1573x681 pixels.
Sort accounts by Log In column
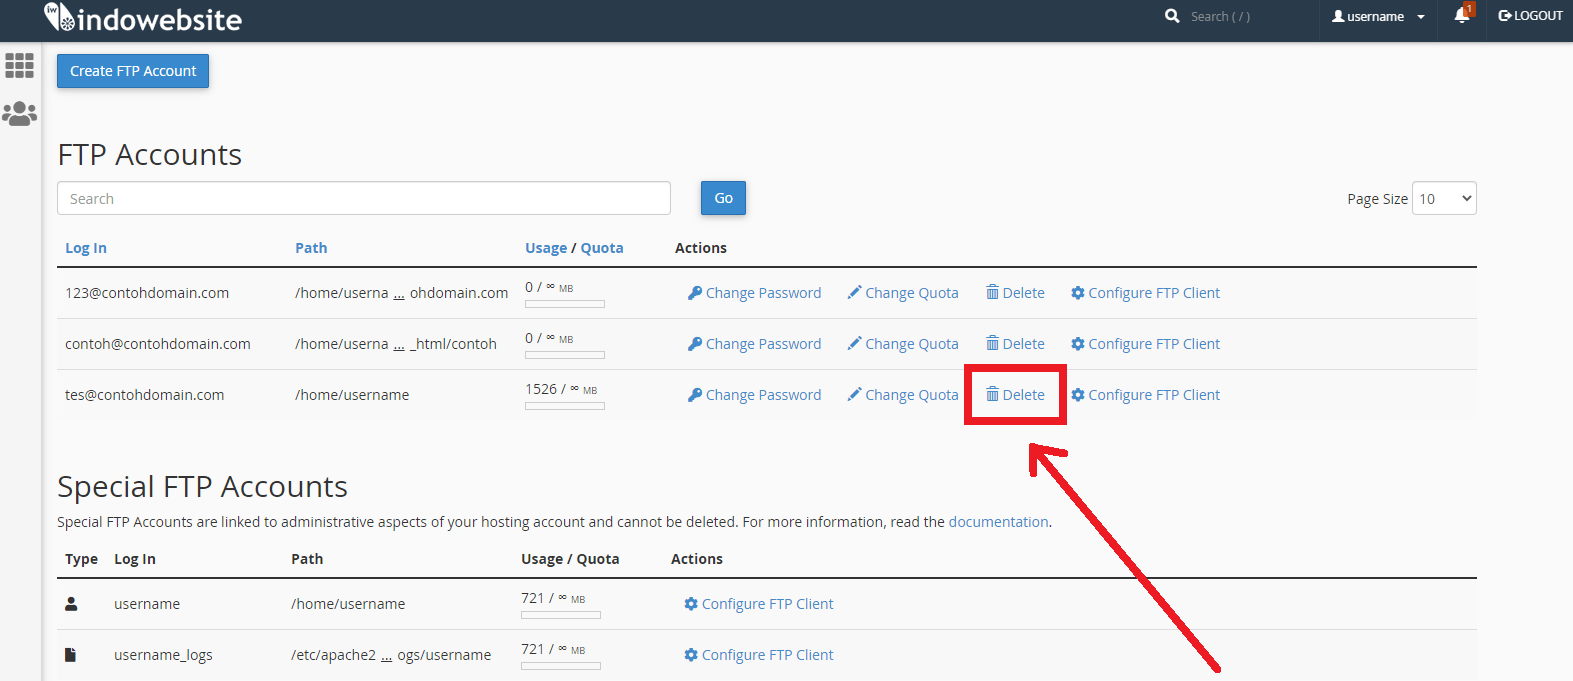point(86,248)
